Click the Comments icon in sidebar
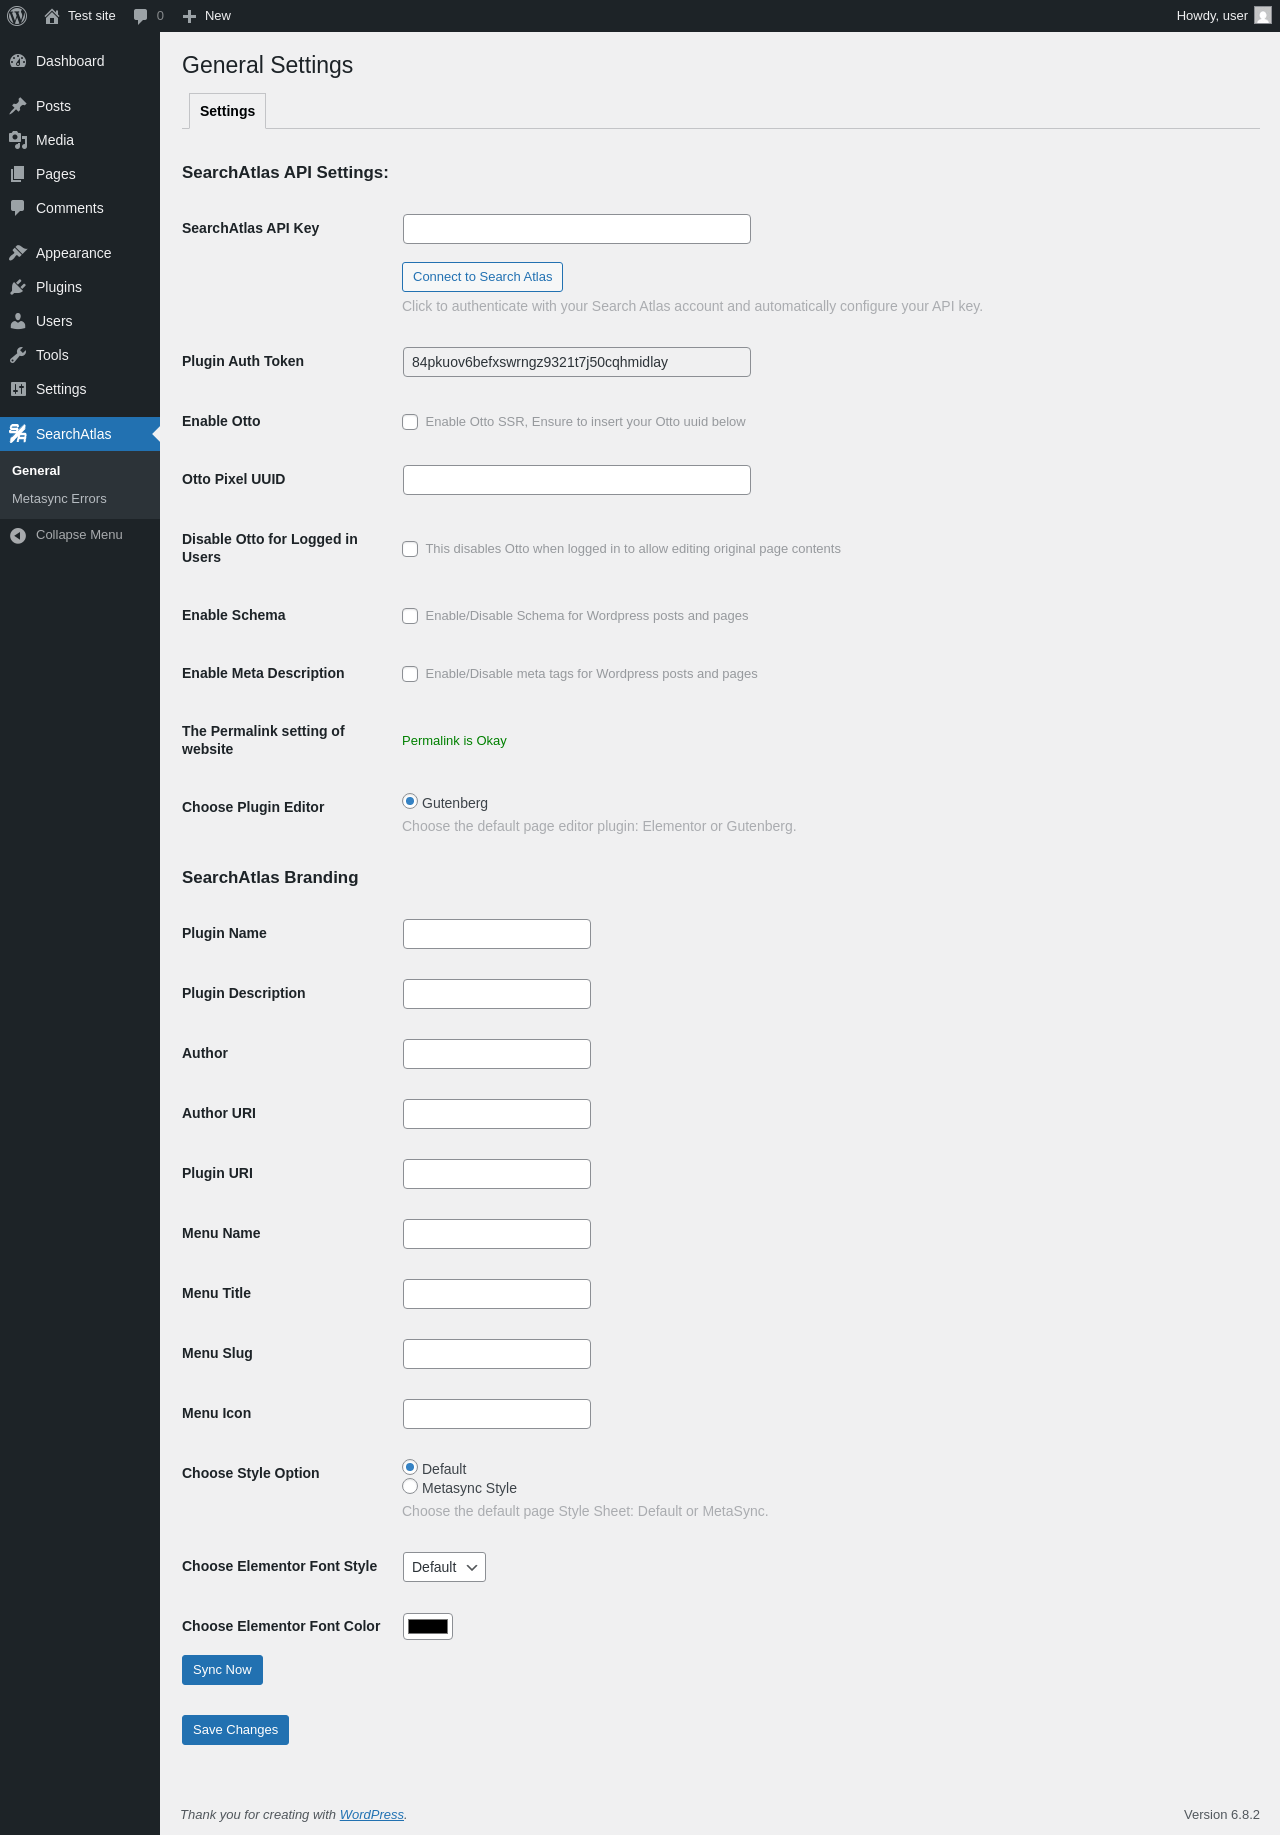The width and height of the screenshot is (1280, 1835). (18, 208)
